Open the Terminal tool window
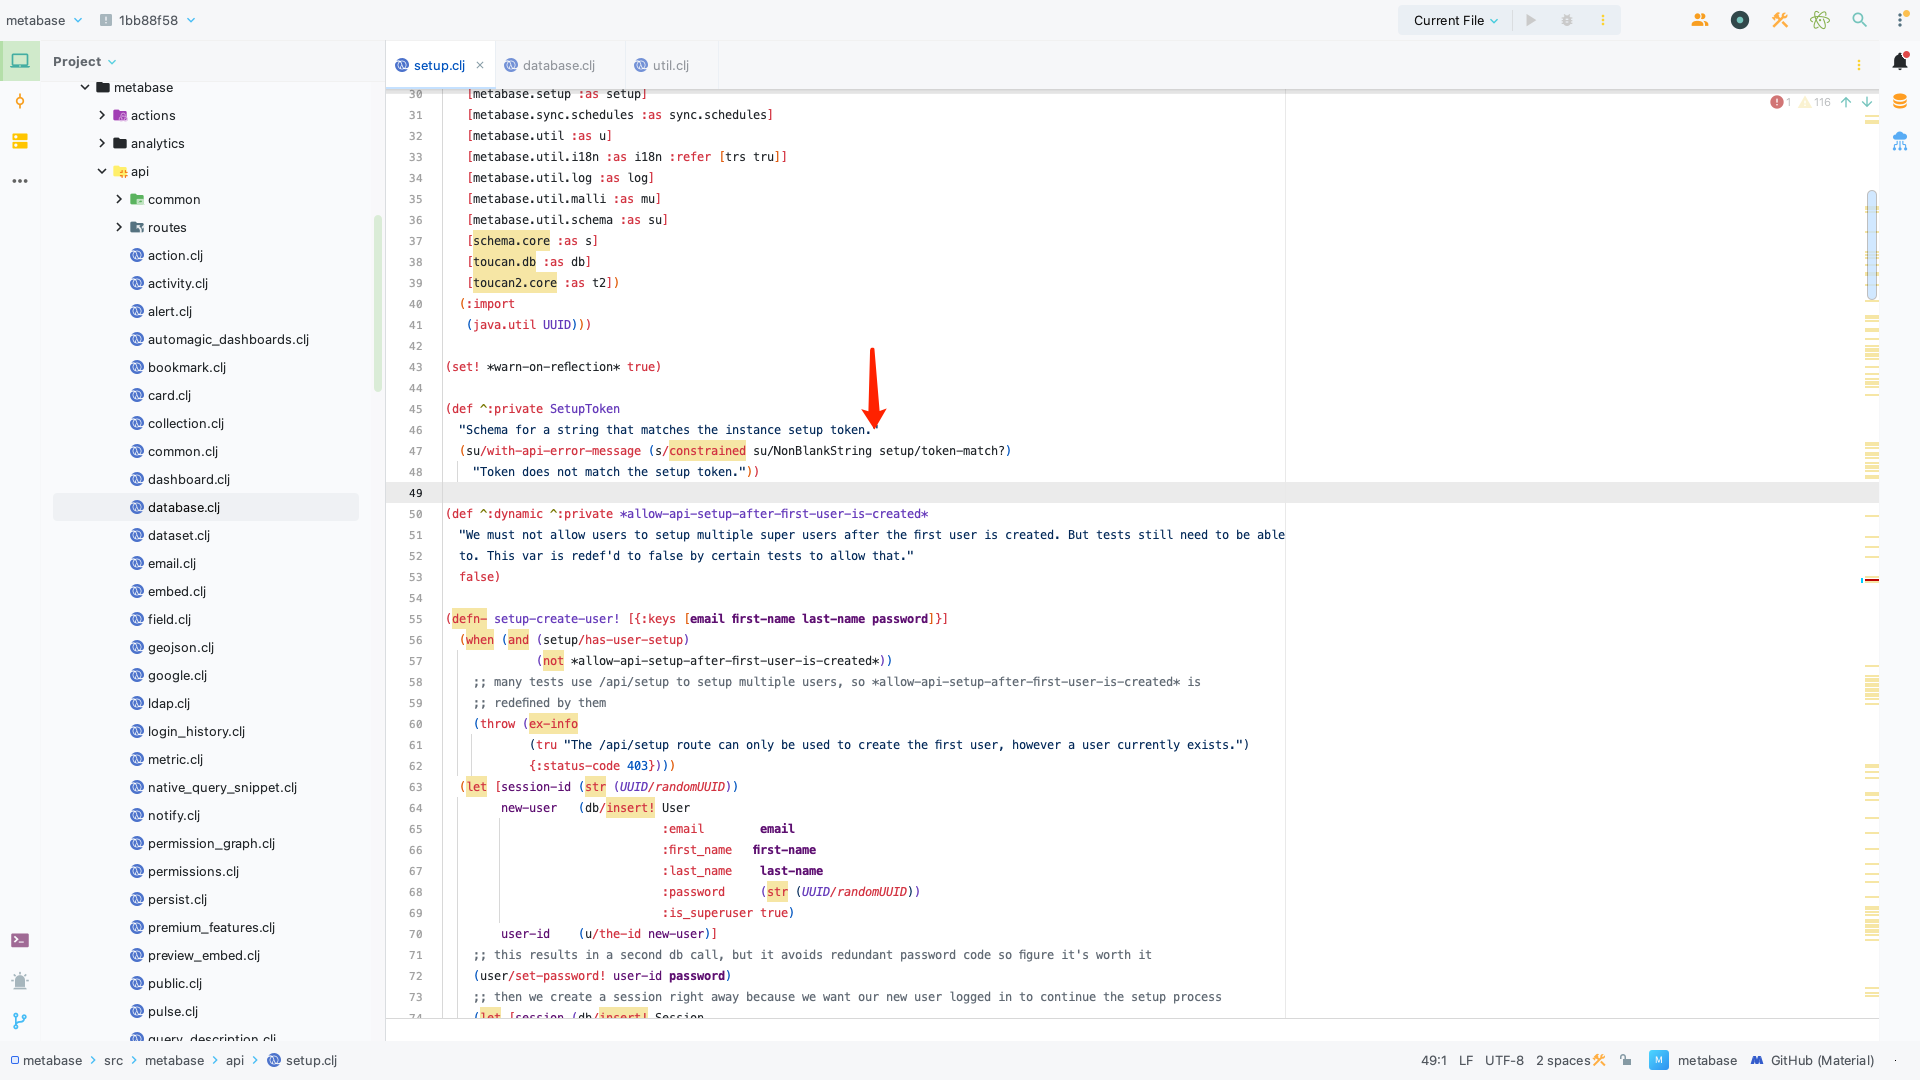 click(20, 940)
